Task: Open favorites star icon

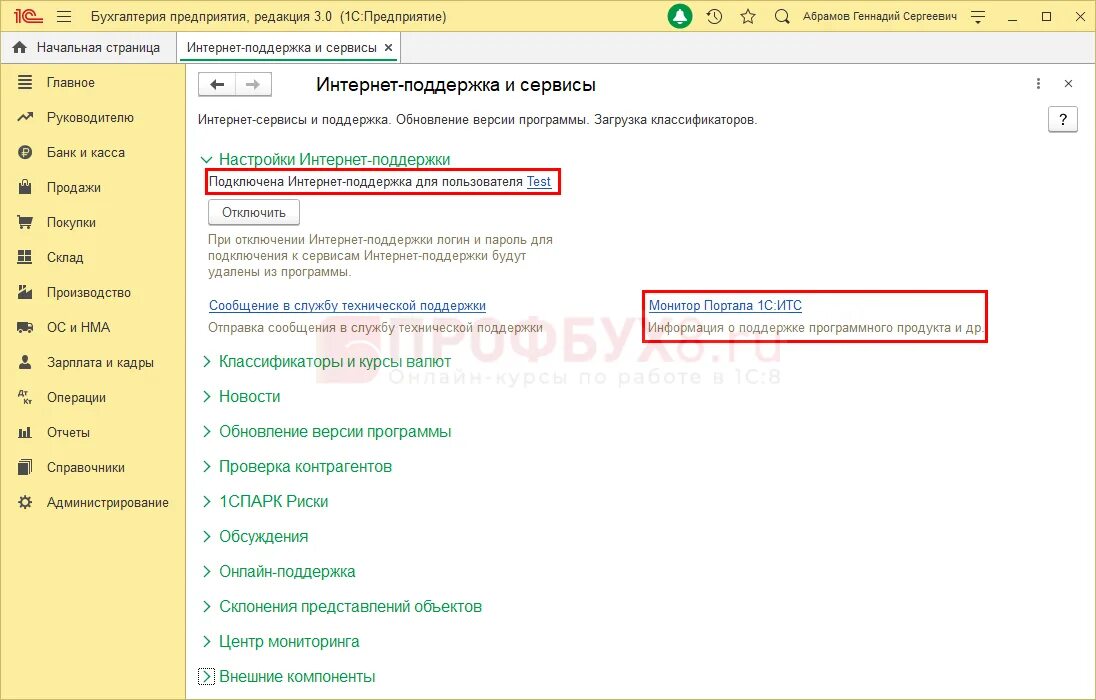Action: pos(748,16)
